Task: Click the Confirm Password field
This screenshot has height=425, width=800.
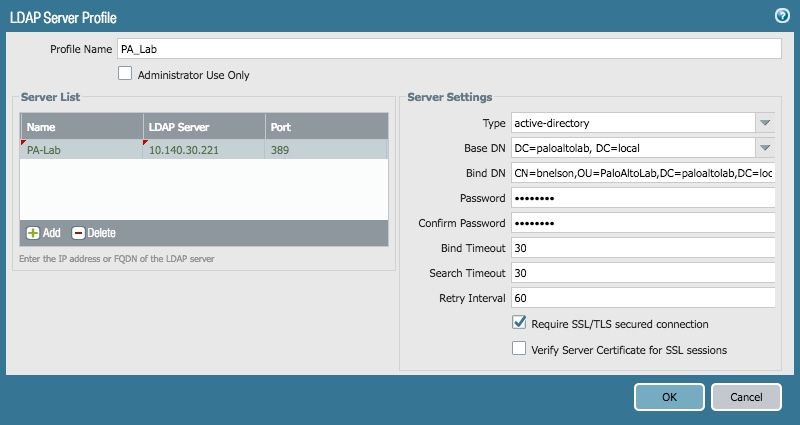Action: click(x=643, y=223)
